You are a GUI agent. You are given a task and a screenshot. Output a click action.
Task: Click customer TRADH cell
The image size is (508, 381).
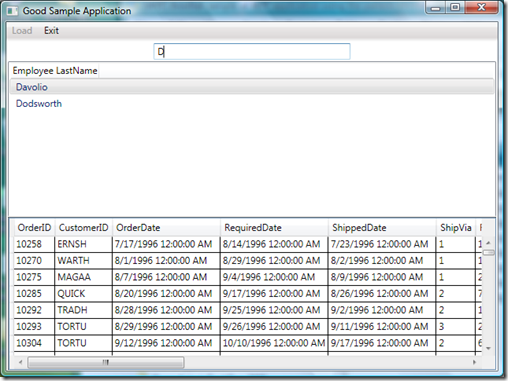pyautogui.click(x=83, y=310)
